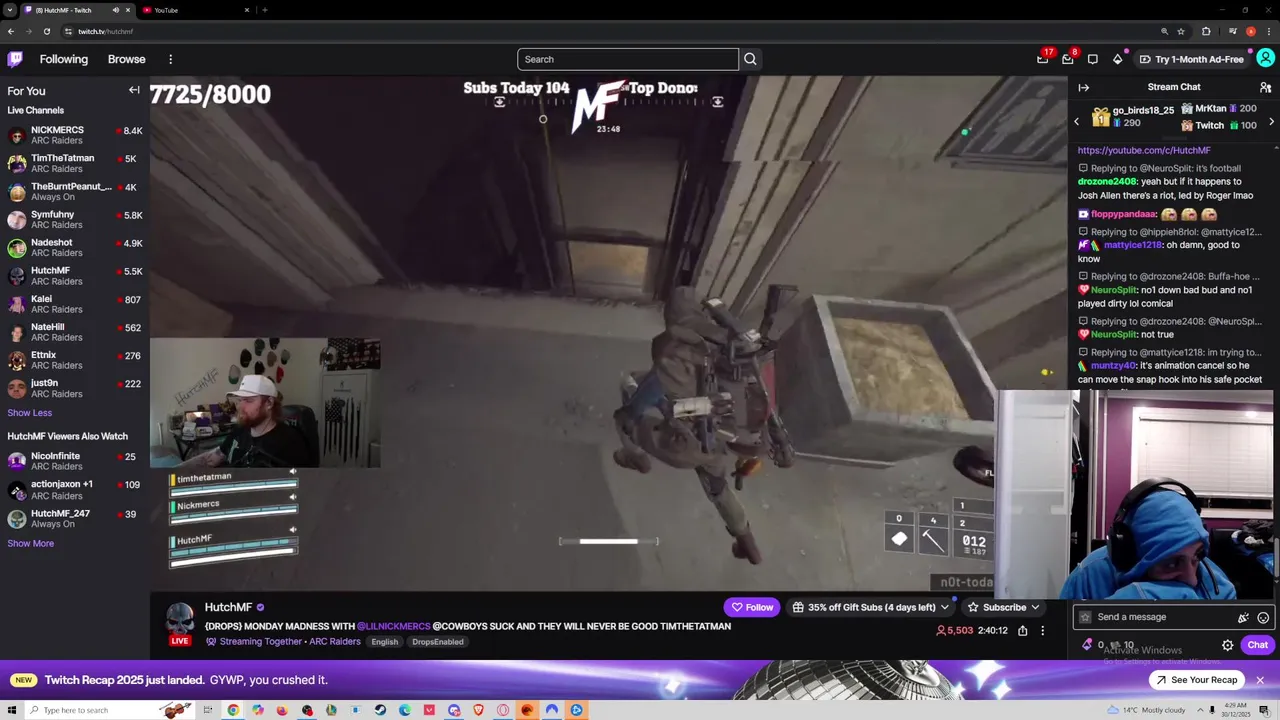
Task: Go to next gift leaderboard page
Action: (x=1271, y=121)
